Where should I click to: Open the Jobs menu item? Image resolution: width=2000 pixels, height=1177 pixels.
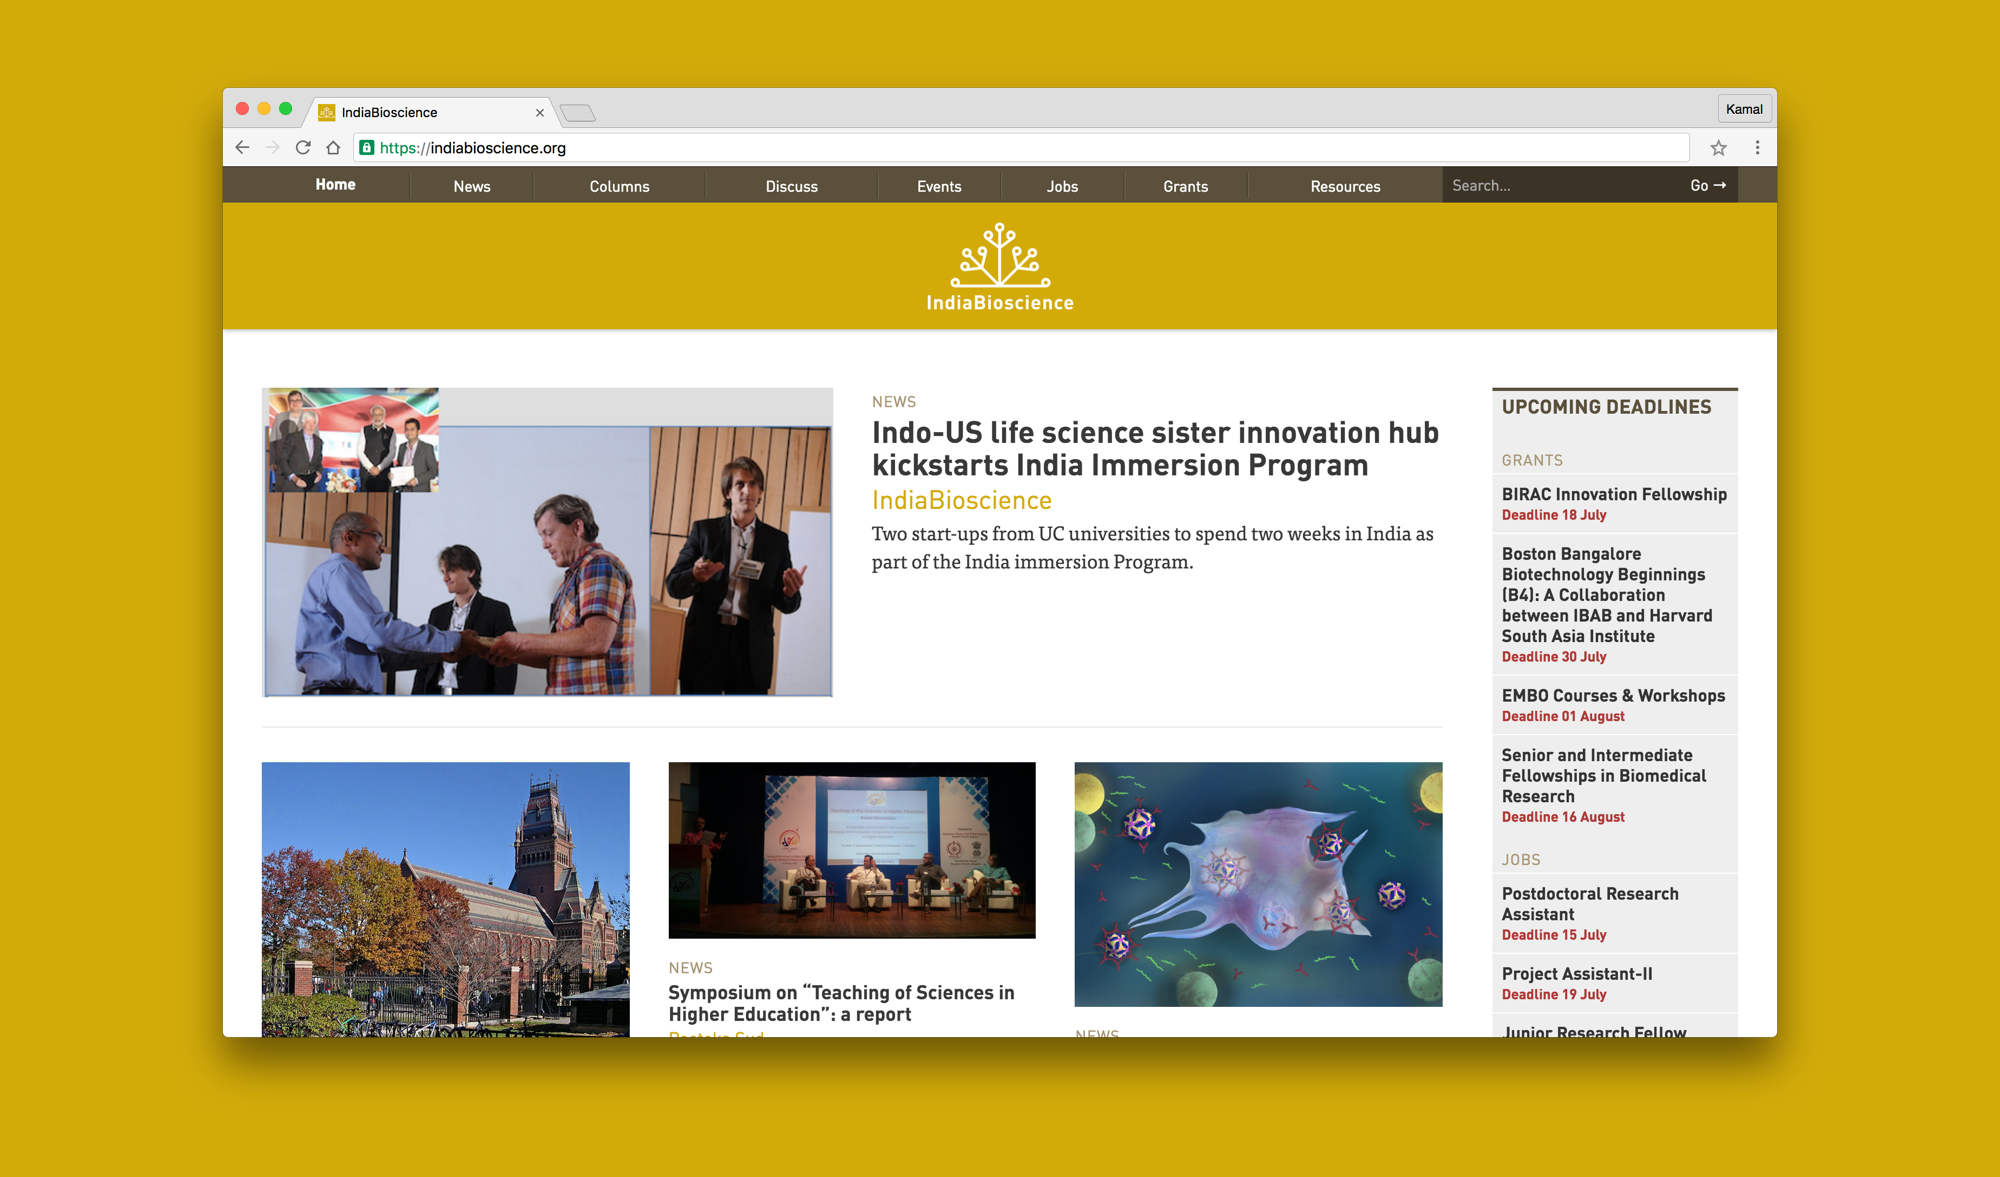(1062, 186)
